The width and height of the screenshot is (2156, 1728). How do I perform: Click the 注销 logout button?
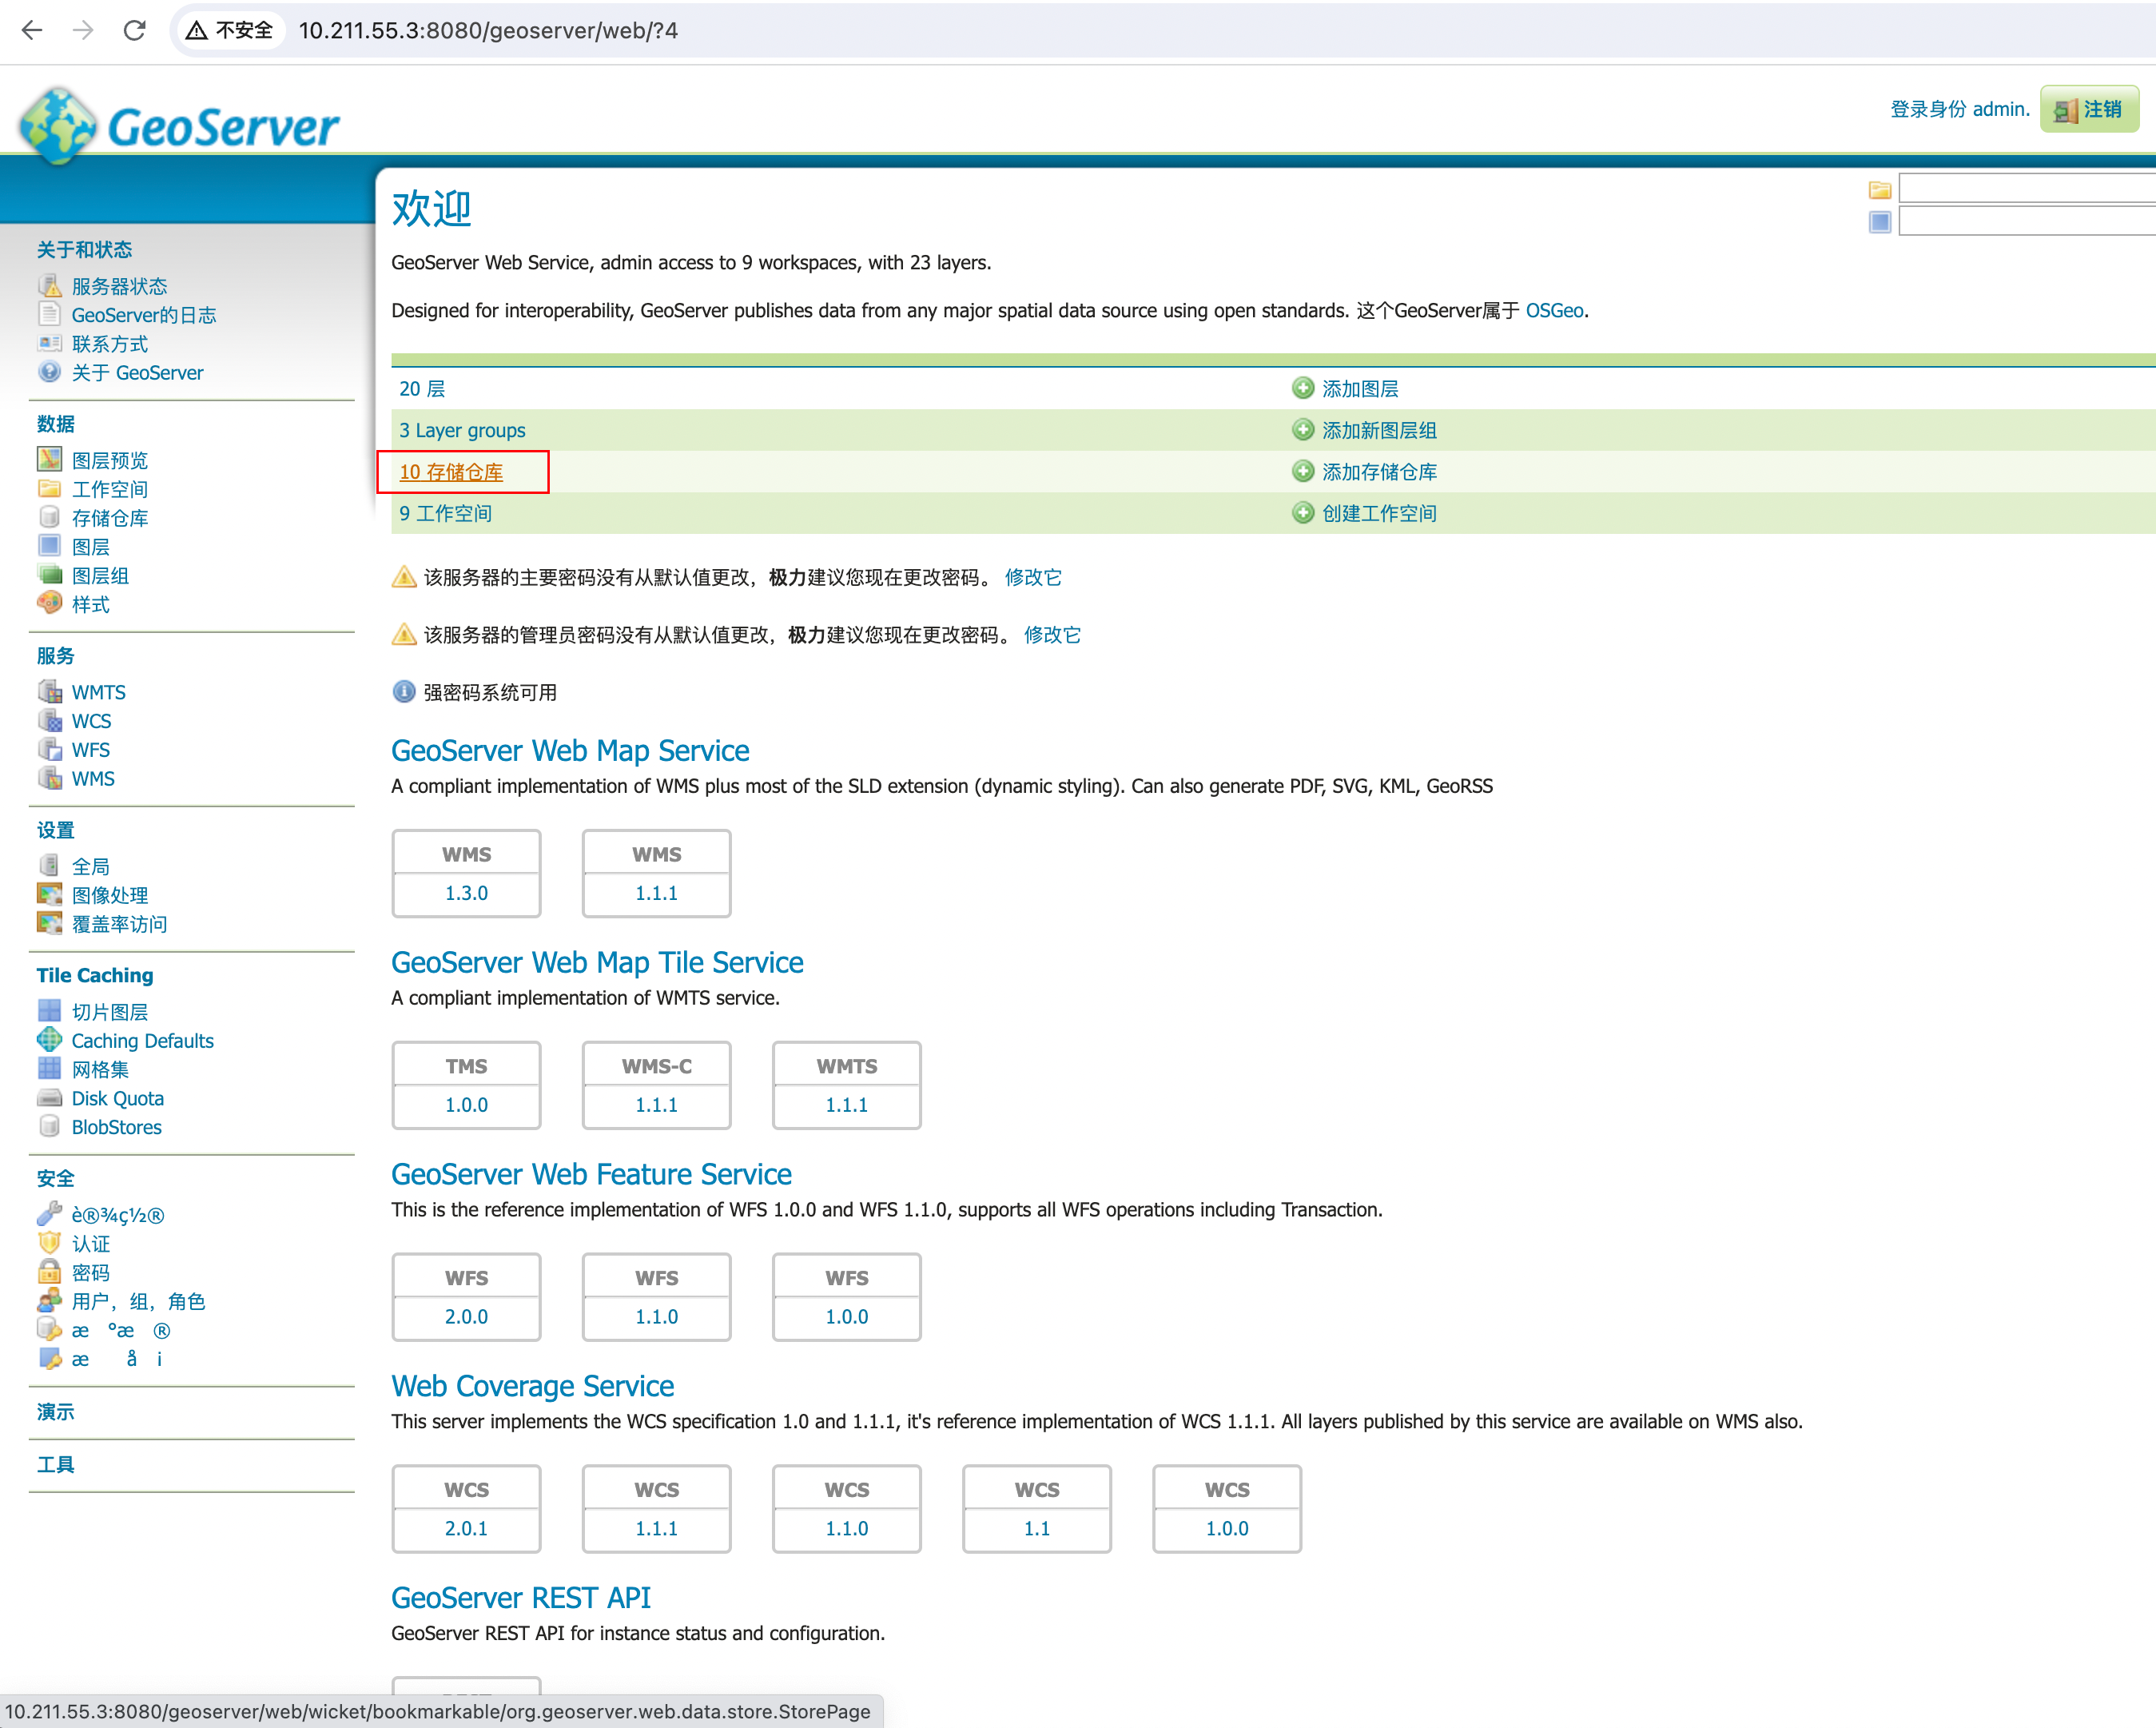[2088, 109]
